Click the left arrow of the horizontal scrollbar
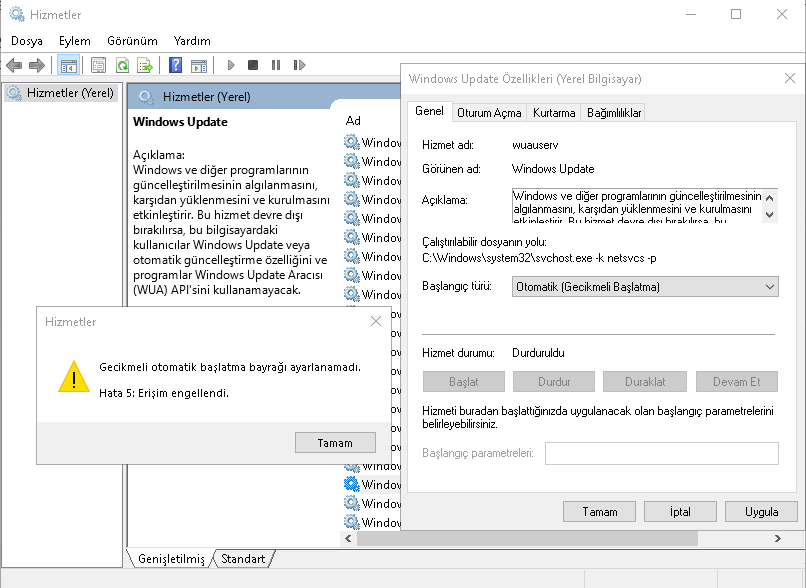This screenshot has height=588, width=806. click(349, 539)
